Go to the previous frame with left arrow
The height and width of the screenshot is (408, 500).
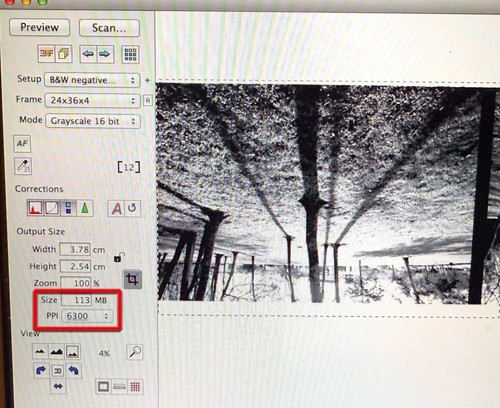88,54
